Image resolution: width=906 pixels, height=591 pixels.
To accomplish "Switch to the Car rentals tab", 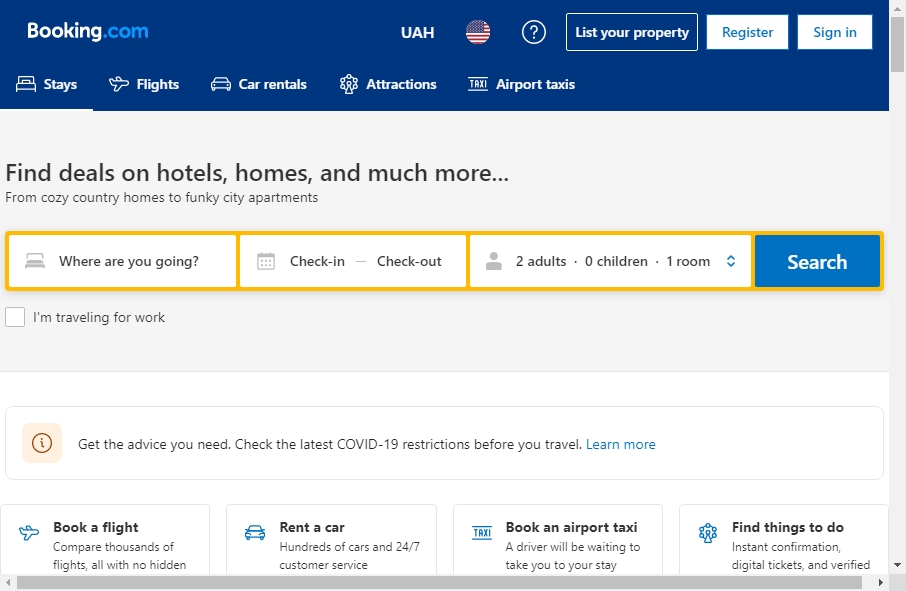I will (258, 84).
